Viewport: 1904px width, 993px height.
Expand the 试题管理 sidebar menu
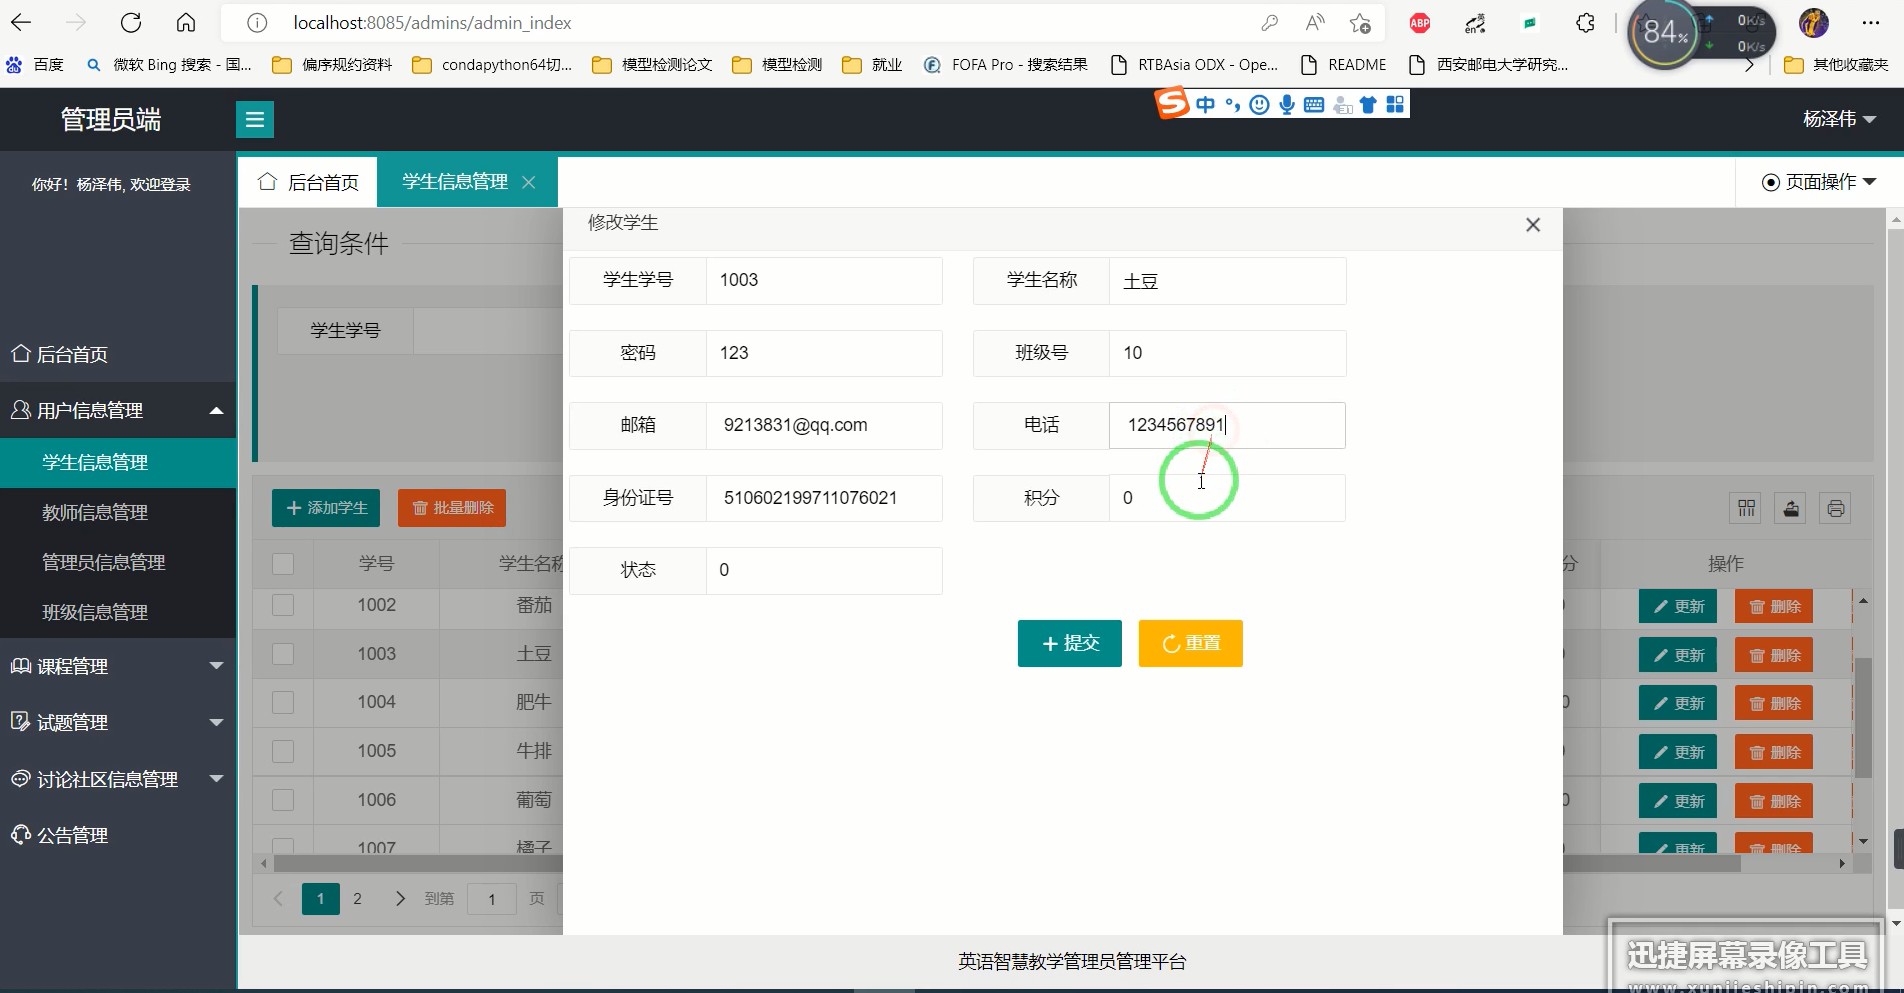pos(117,722)
